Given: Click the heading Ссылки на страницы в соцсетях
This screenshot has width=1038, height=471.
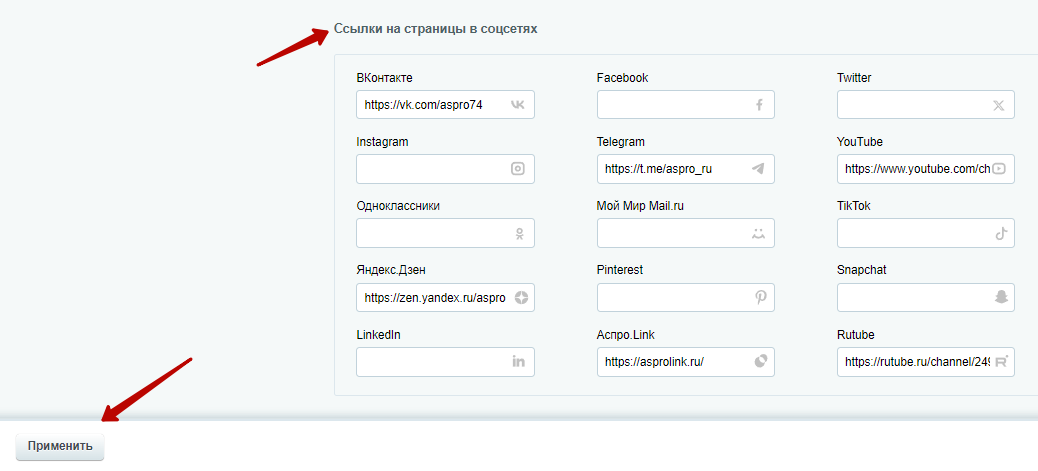Looking at the screenshot, I should (435, 29).
